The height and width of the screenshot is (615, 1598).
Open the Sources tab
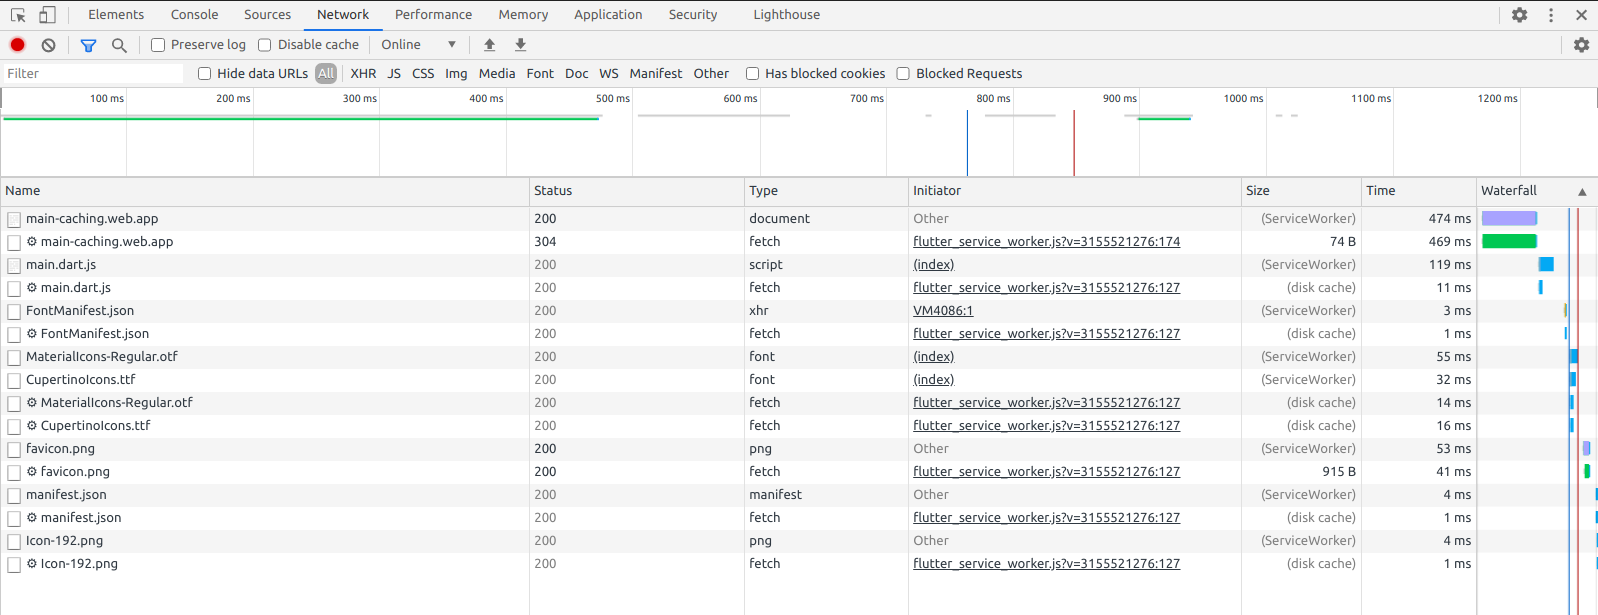267,15
